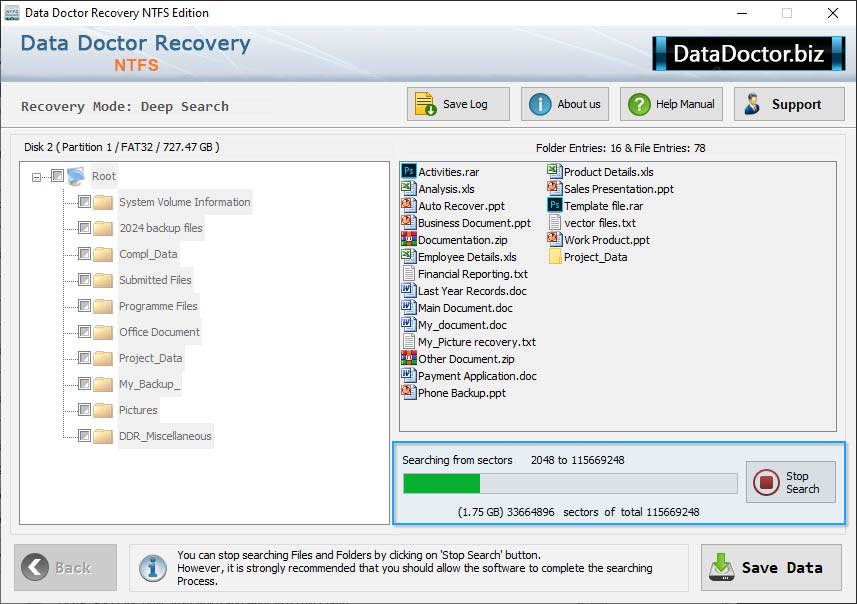Click the 'Disk 2 (Partition 1 / FAT32 / 727.47 GB)' label
This screenshot has width=857, height=604.
[x=122, y=147]
